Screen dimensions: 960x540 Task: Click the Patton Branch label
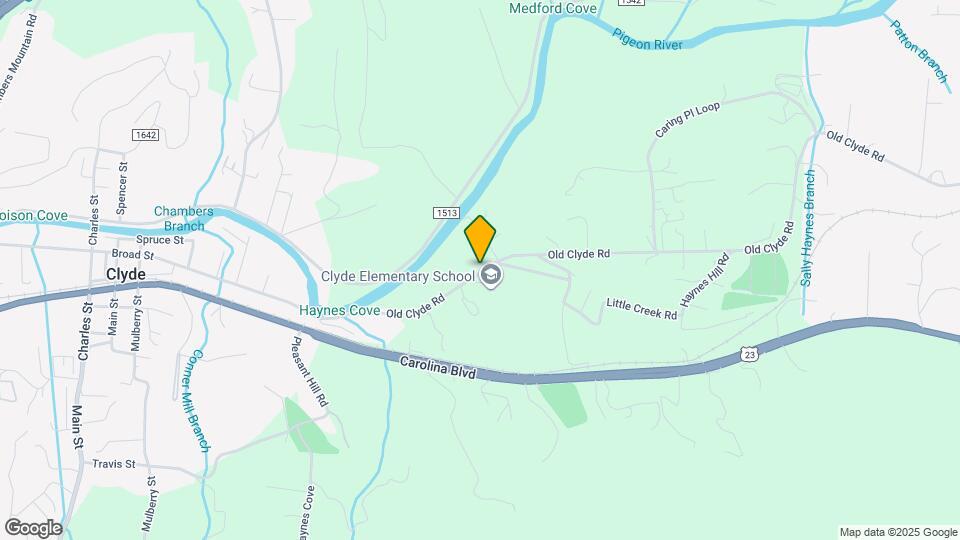918,51
